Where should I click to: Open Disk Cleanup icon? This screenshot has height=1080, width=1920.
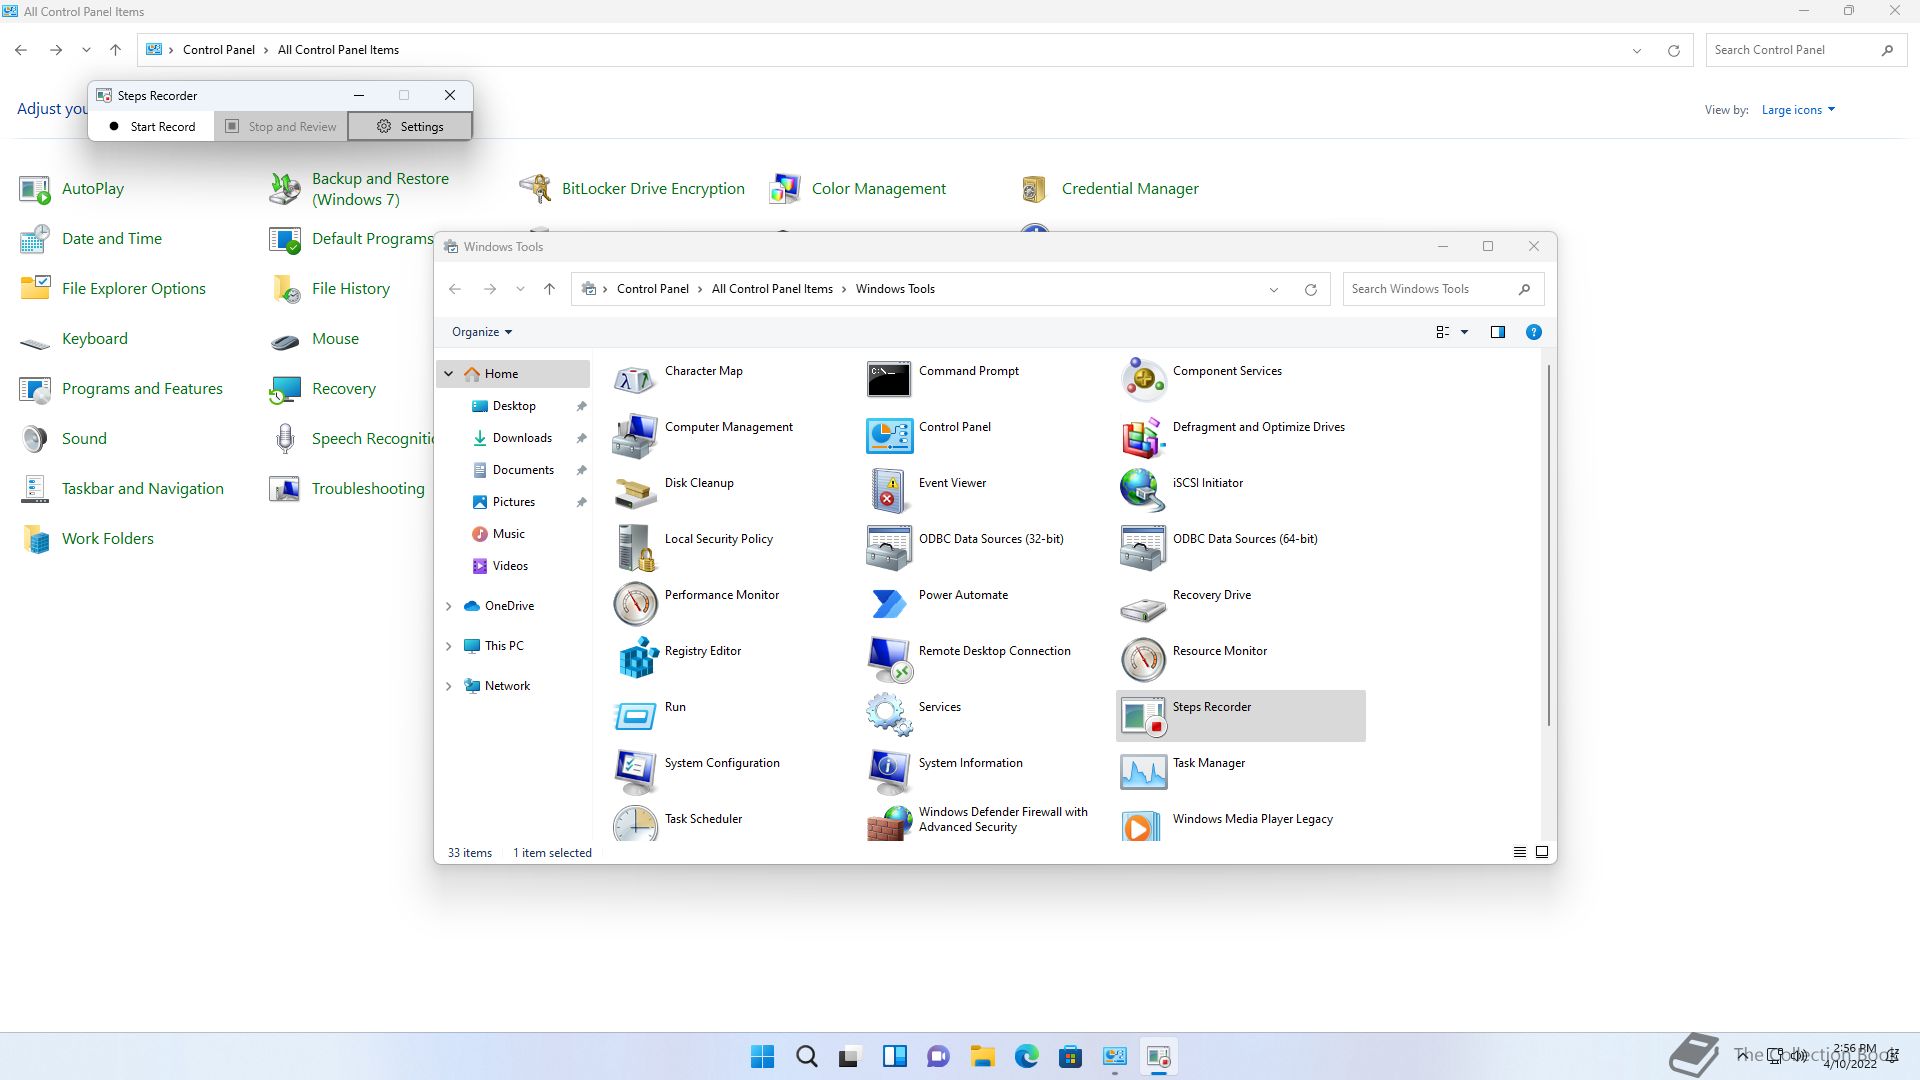(635, 492)
